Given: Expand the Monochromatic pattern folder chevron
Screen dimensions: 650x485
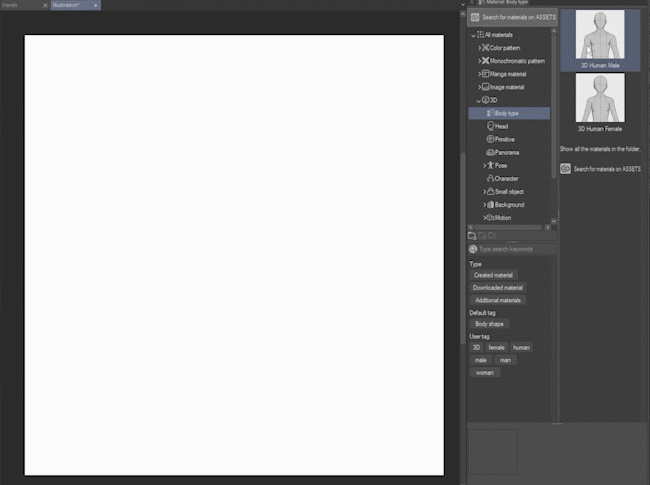Looking at the screenshot, I should point(479,61).
